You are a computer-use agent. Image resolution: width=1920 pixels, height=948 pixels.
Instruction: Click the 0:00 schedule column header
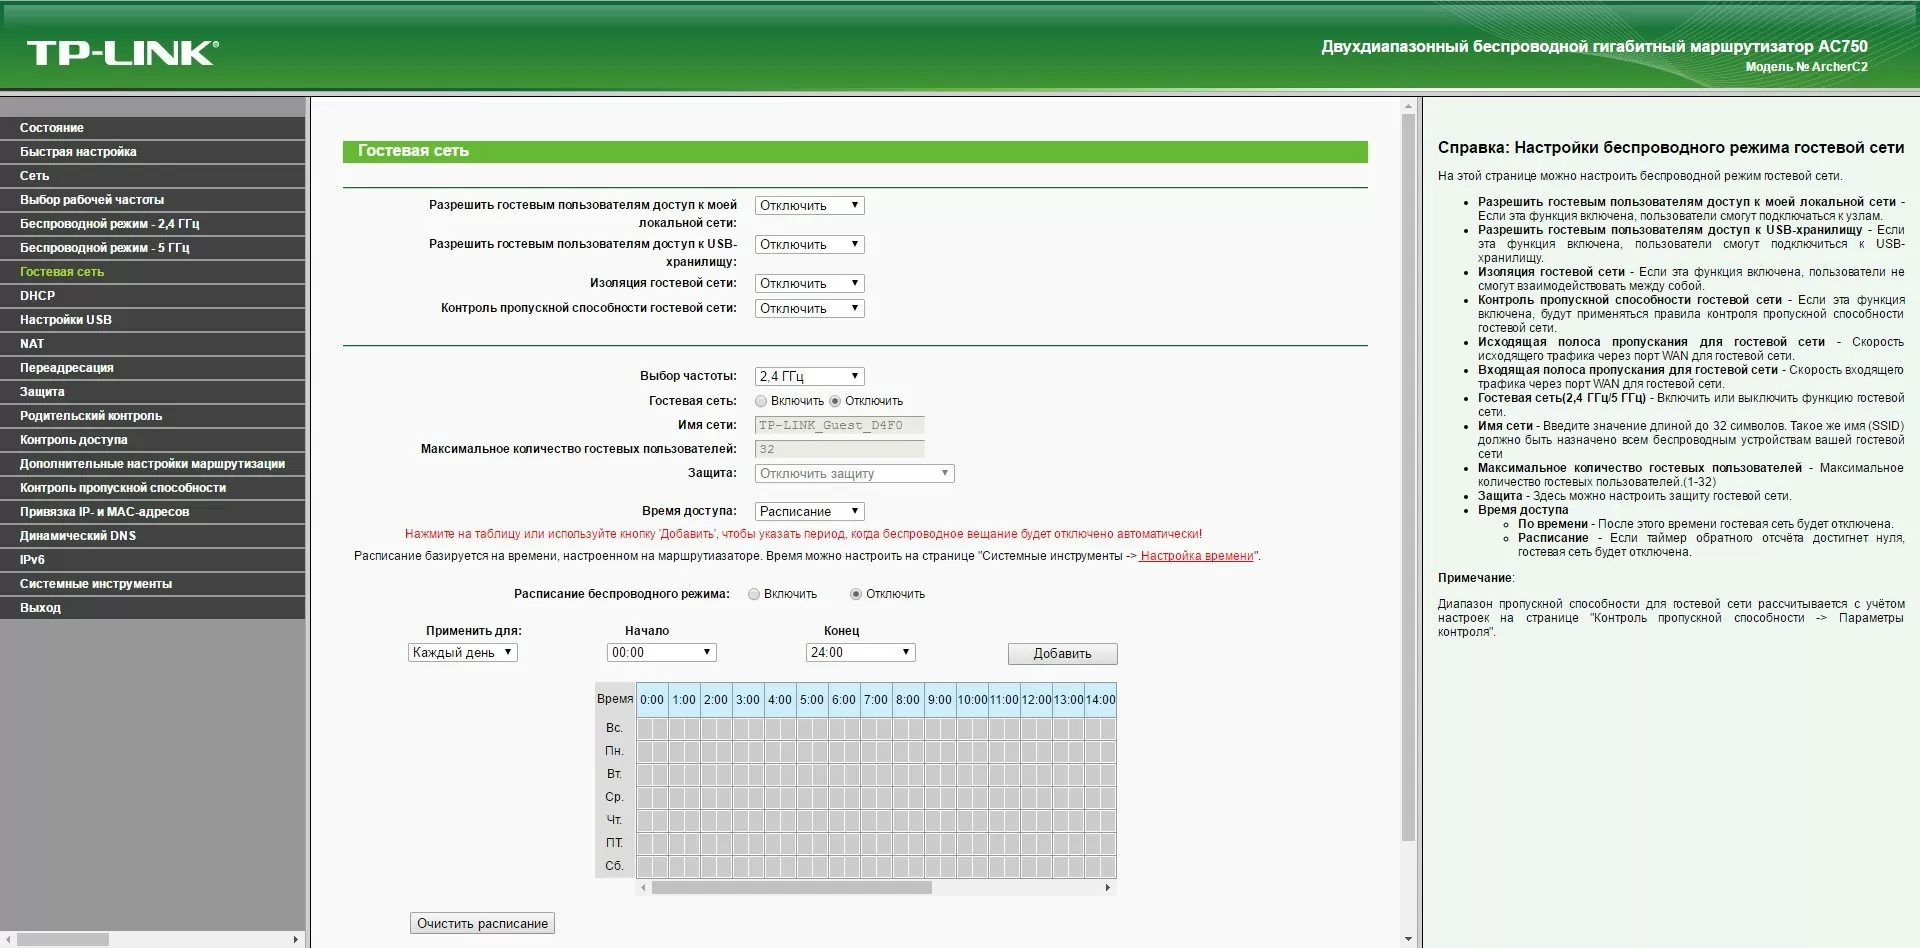point(652,700)
